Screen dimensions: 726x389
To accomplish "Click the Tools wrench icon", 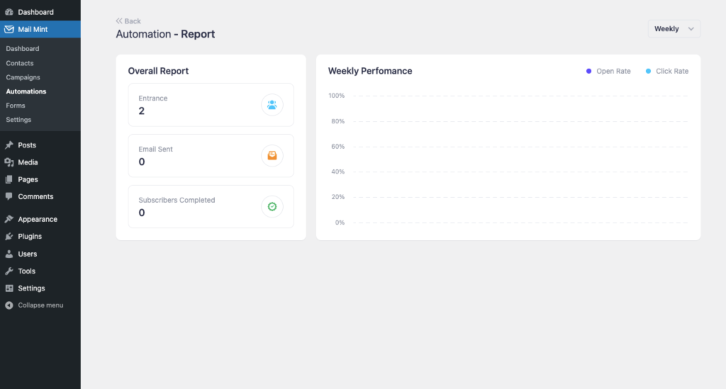I will coord(9,271).
